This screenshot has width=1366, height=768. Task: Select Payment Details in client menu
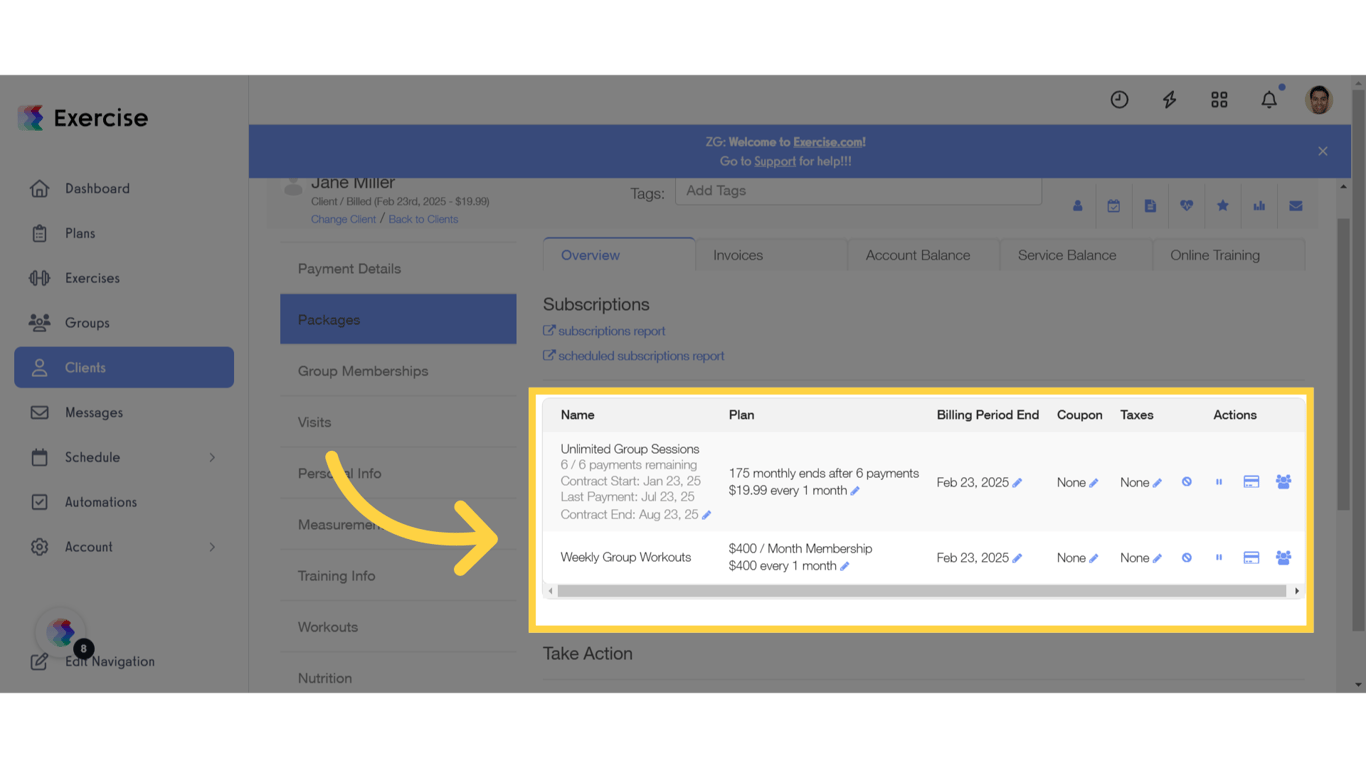398,268
